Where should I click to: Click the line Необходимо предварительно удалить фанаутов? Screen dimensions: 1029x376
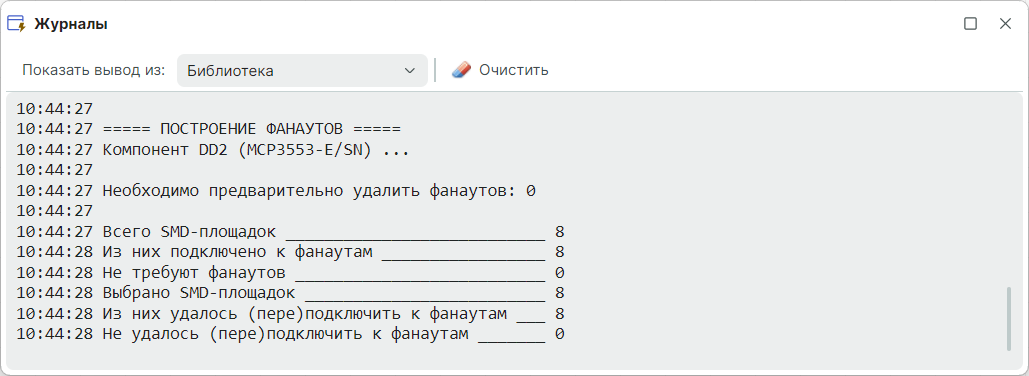click(x=276, y=191)
